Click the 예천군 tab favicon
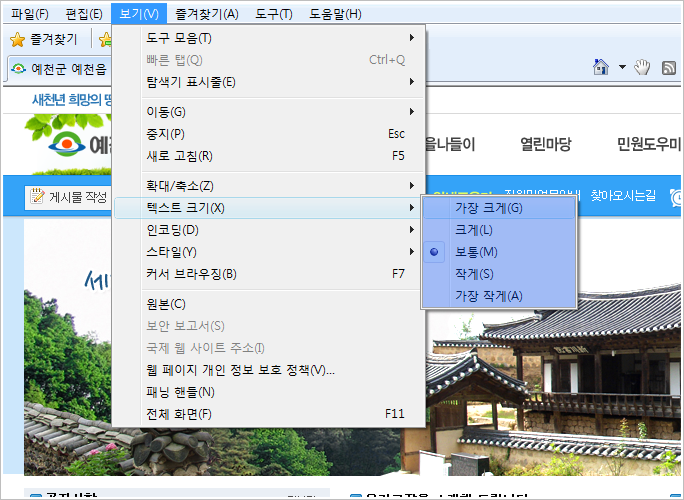The height and width of the screenshot is (500, 684). click(18, 69)
